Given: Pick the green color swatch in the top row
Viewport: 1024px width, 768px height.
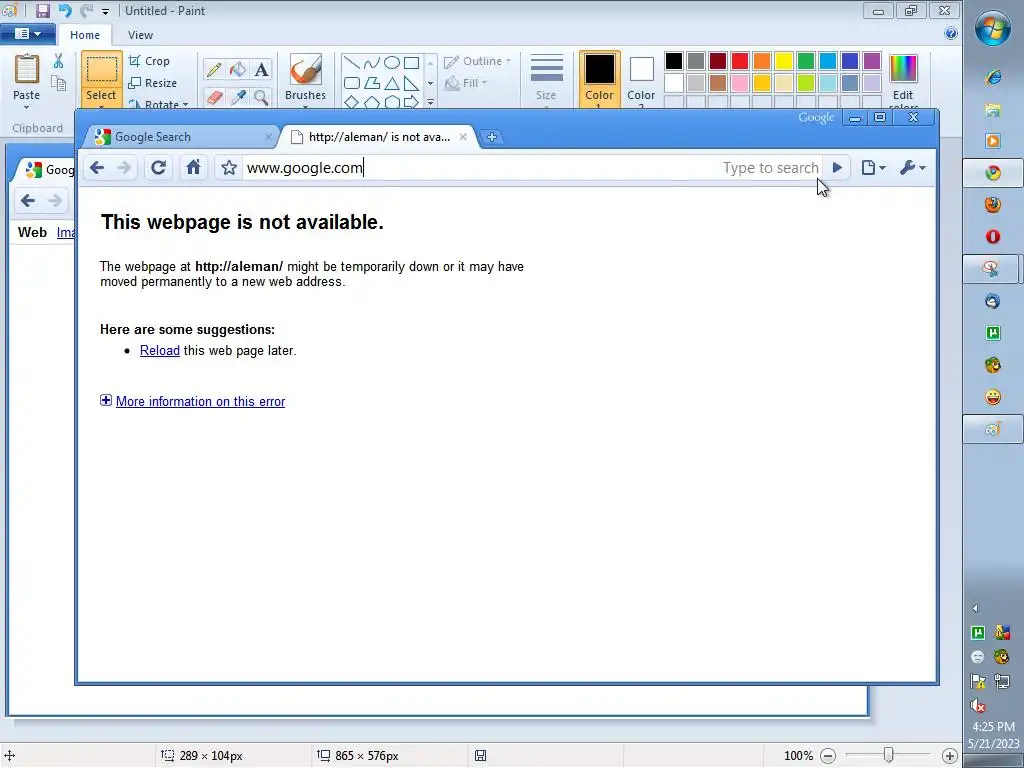Looking at the screenshot, I should coord(806,61).
